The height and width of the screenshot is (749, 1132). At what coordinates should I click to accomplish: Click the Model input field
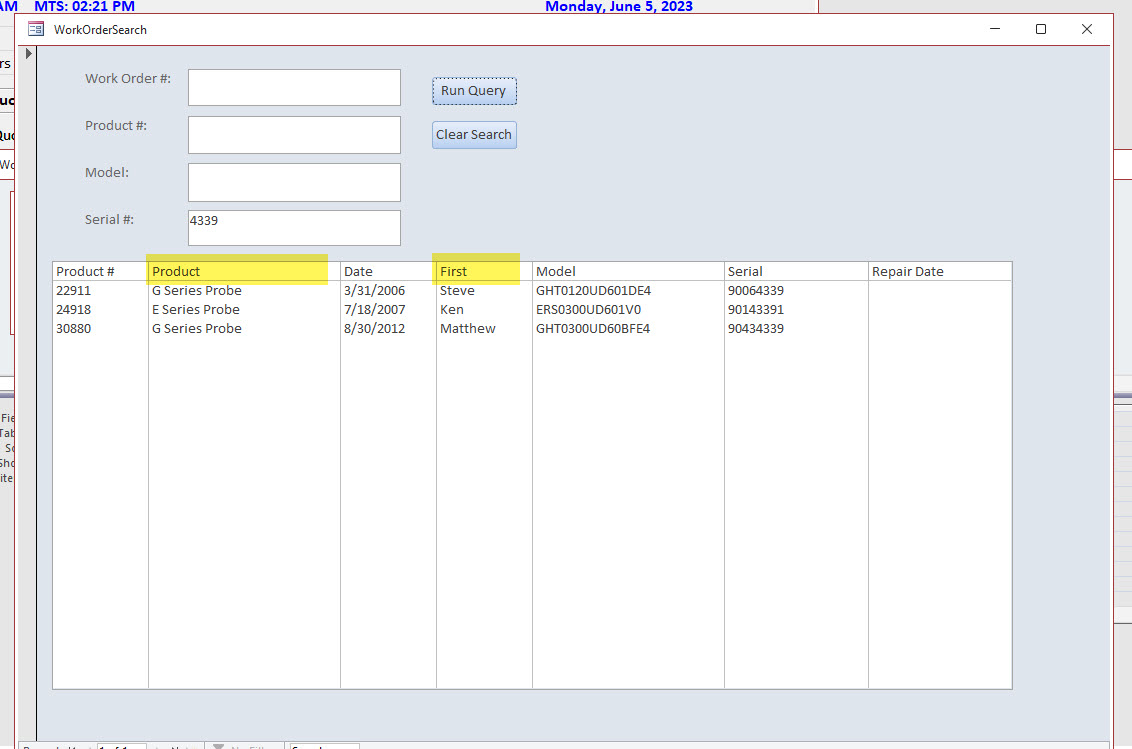pyautogui.click(x=293, y=181)
